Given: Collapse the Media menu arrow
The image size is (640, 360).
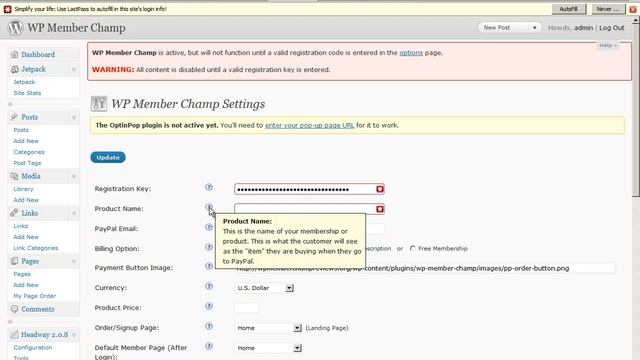Looking at the screenshot, I should click(74, 177).
